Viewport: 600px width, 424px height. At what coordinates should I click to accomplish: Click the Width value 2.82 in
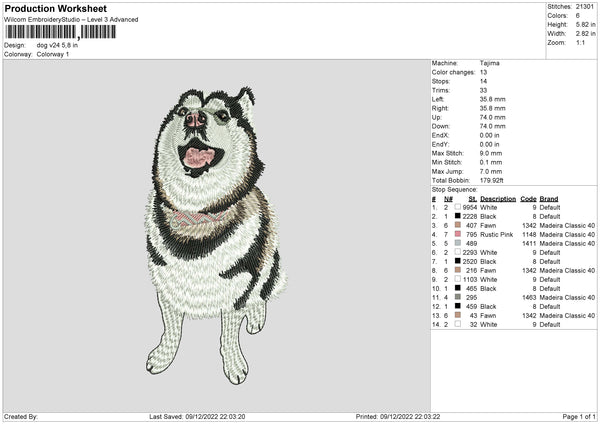[x=585, y=34]
